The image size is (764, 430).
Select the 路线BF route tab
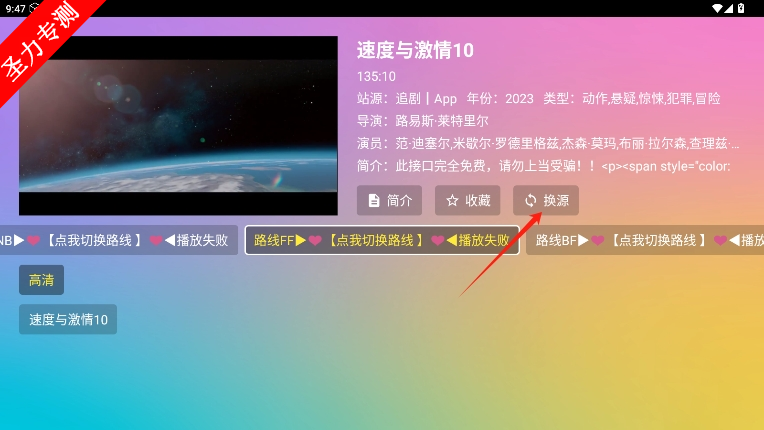coord(645,240)
